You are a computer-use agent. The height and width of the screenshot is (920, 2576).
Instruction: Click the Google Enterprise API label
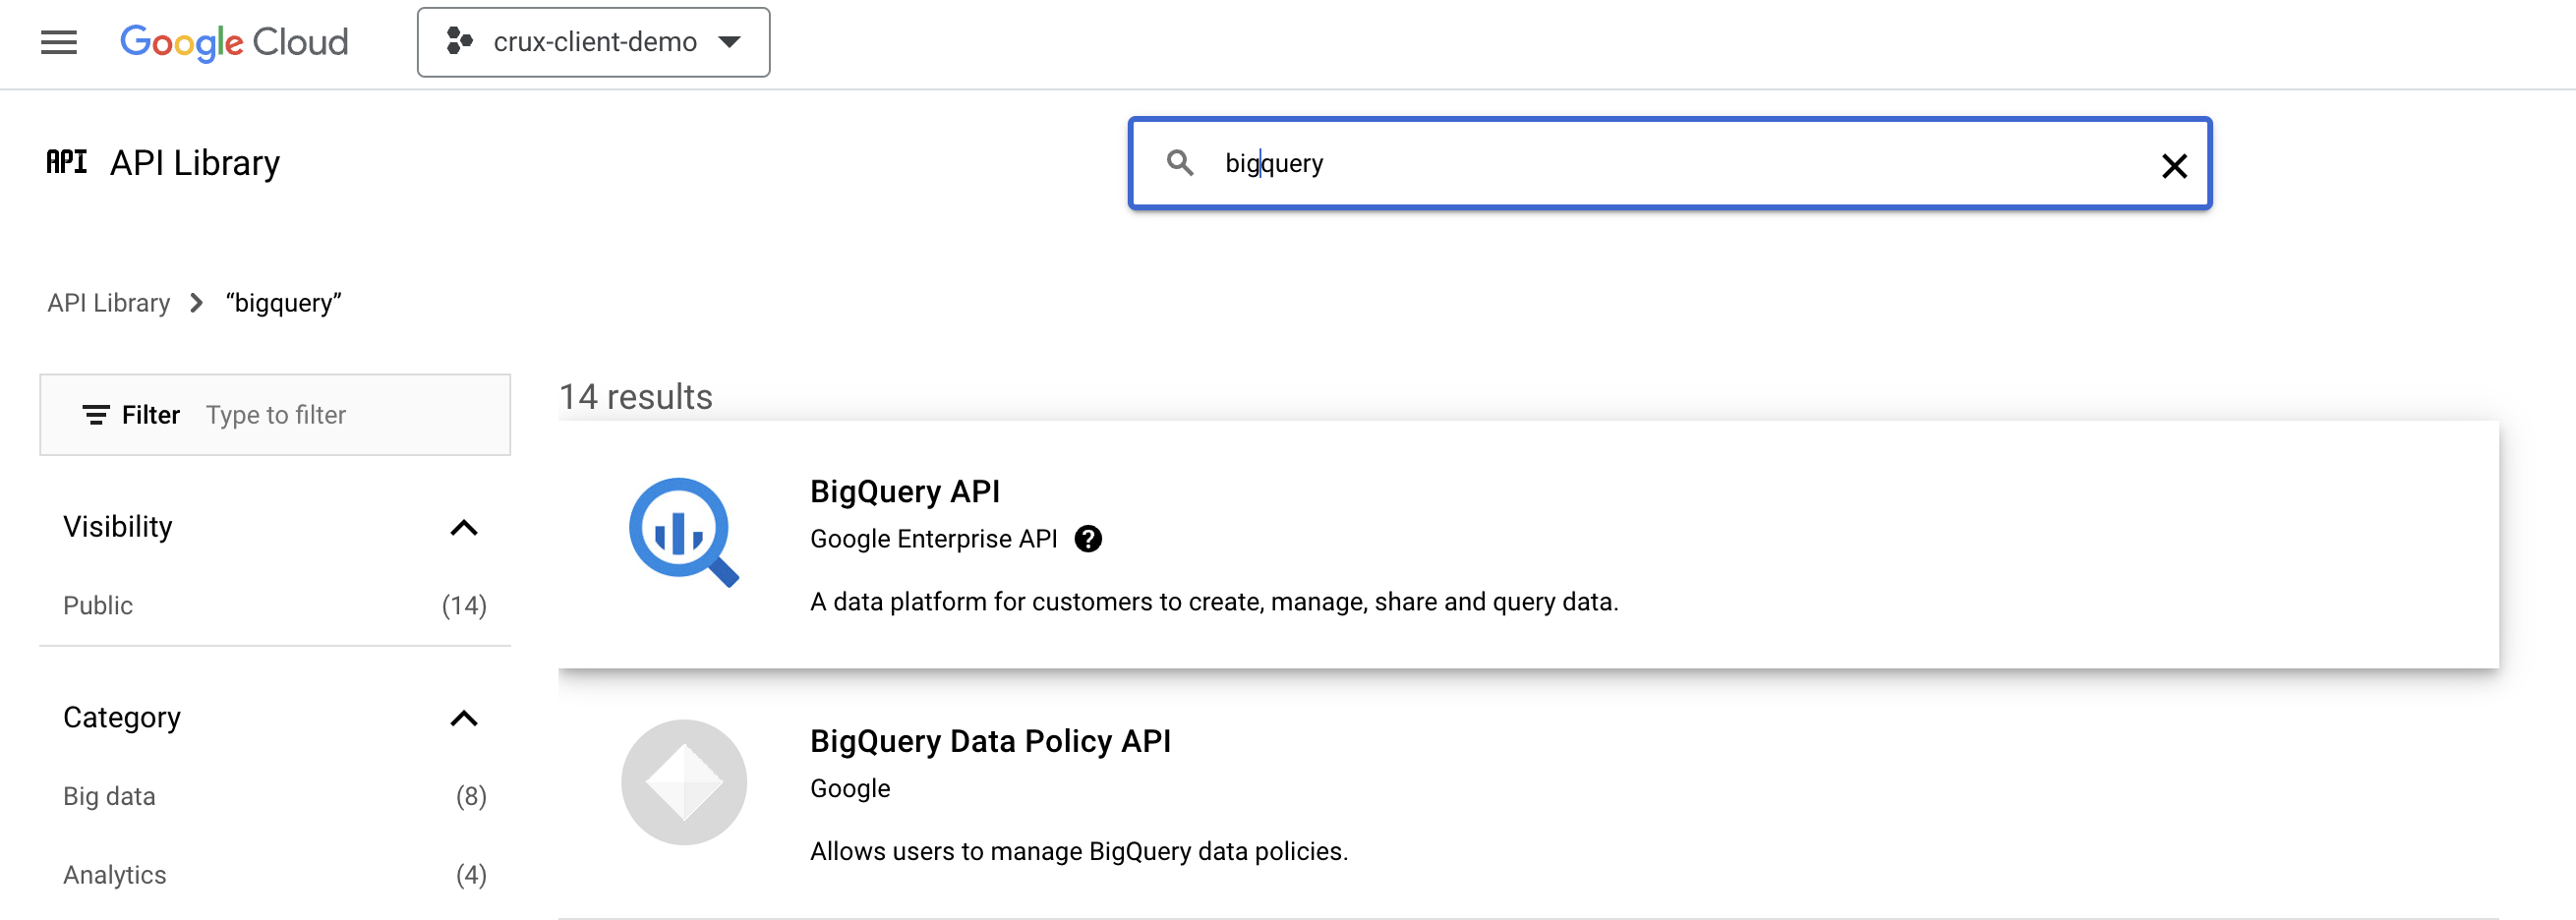[933, 540]
